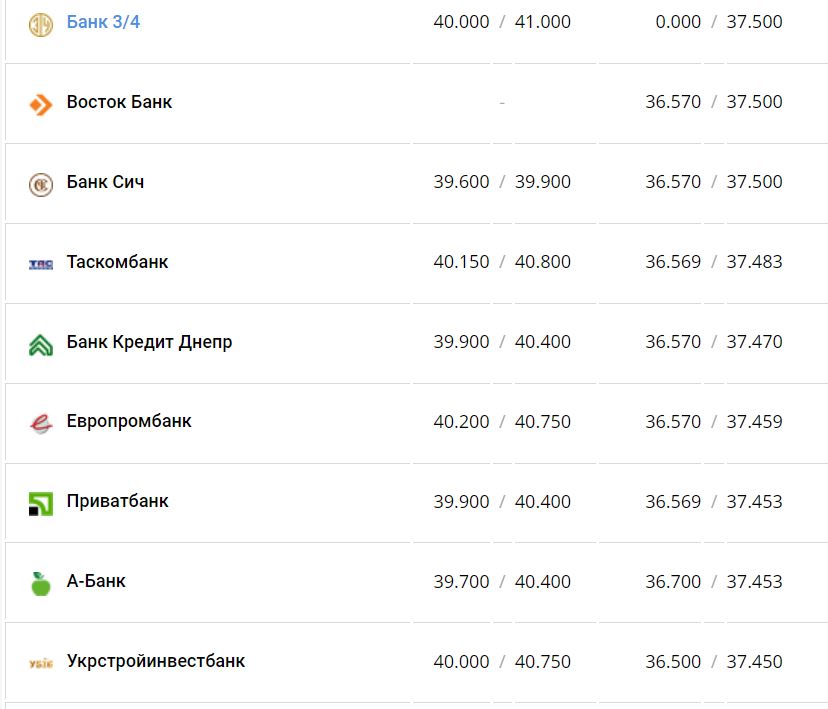Click the Банк Сич round logo

click(x=40, y=183)
